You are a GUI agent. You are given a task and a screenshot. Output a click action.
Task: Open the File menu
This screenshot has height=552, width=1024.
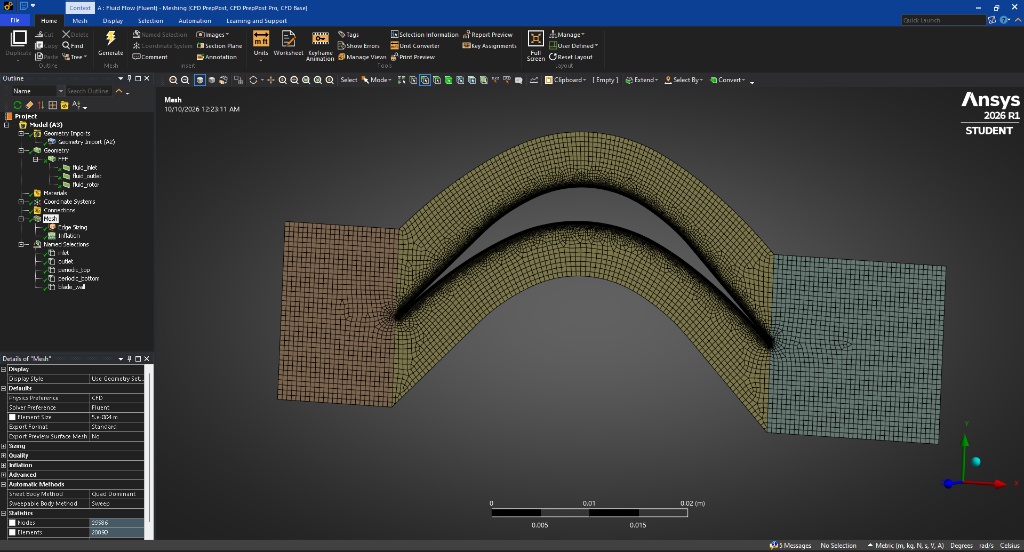click(15, 20)
